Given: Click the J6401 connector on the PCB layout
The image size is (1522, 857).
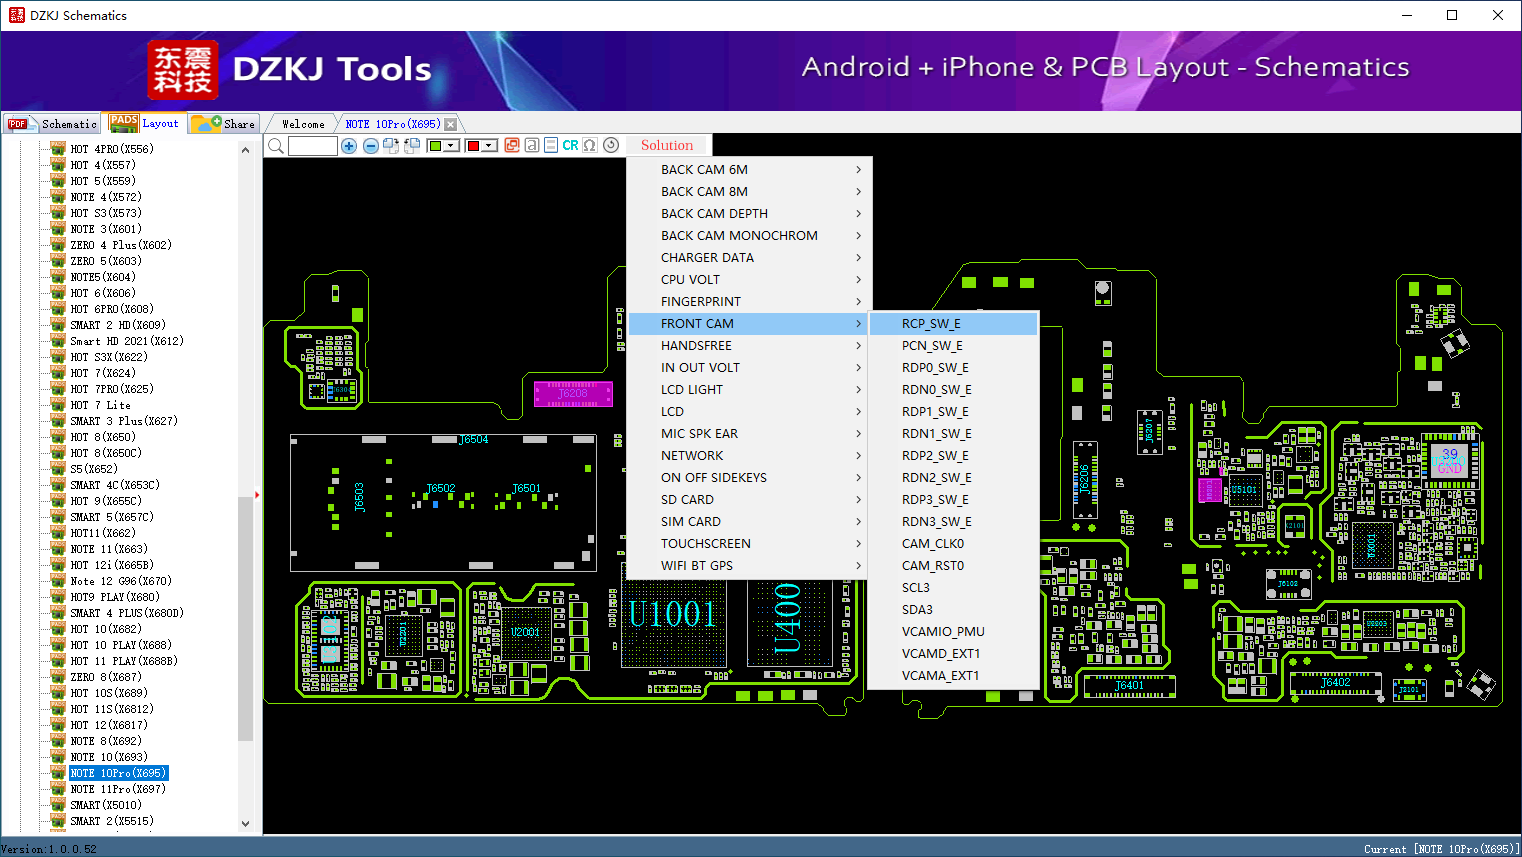Looking at the screenshot, I should [x=1130, y=686].
